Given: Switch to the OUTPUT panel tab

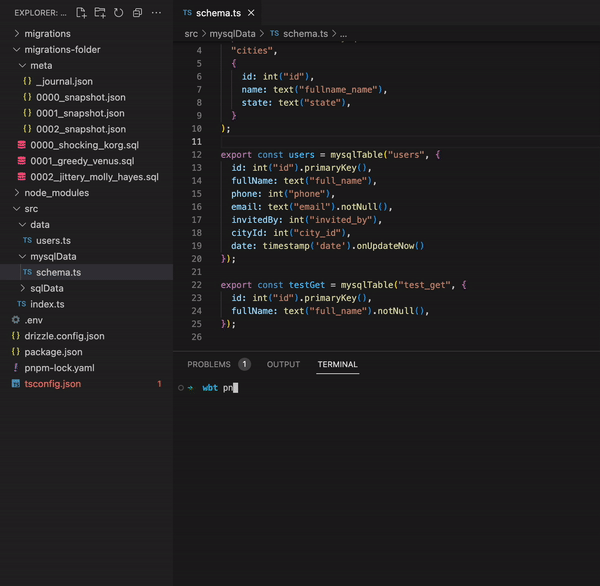Looking at the screenshot, I should pyautogui.click(x=283, y=365).
